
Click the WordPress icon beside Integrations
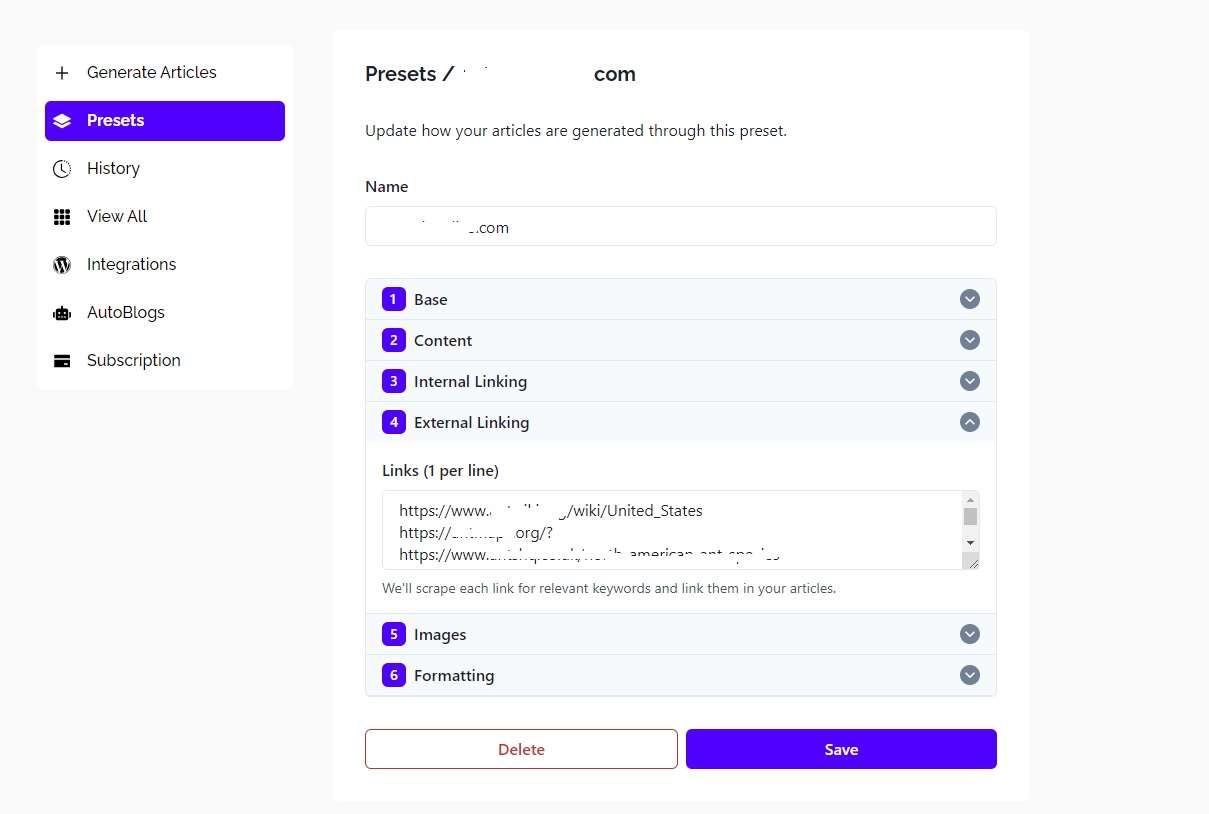pos(62,265)
